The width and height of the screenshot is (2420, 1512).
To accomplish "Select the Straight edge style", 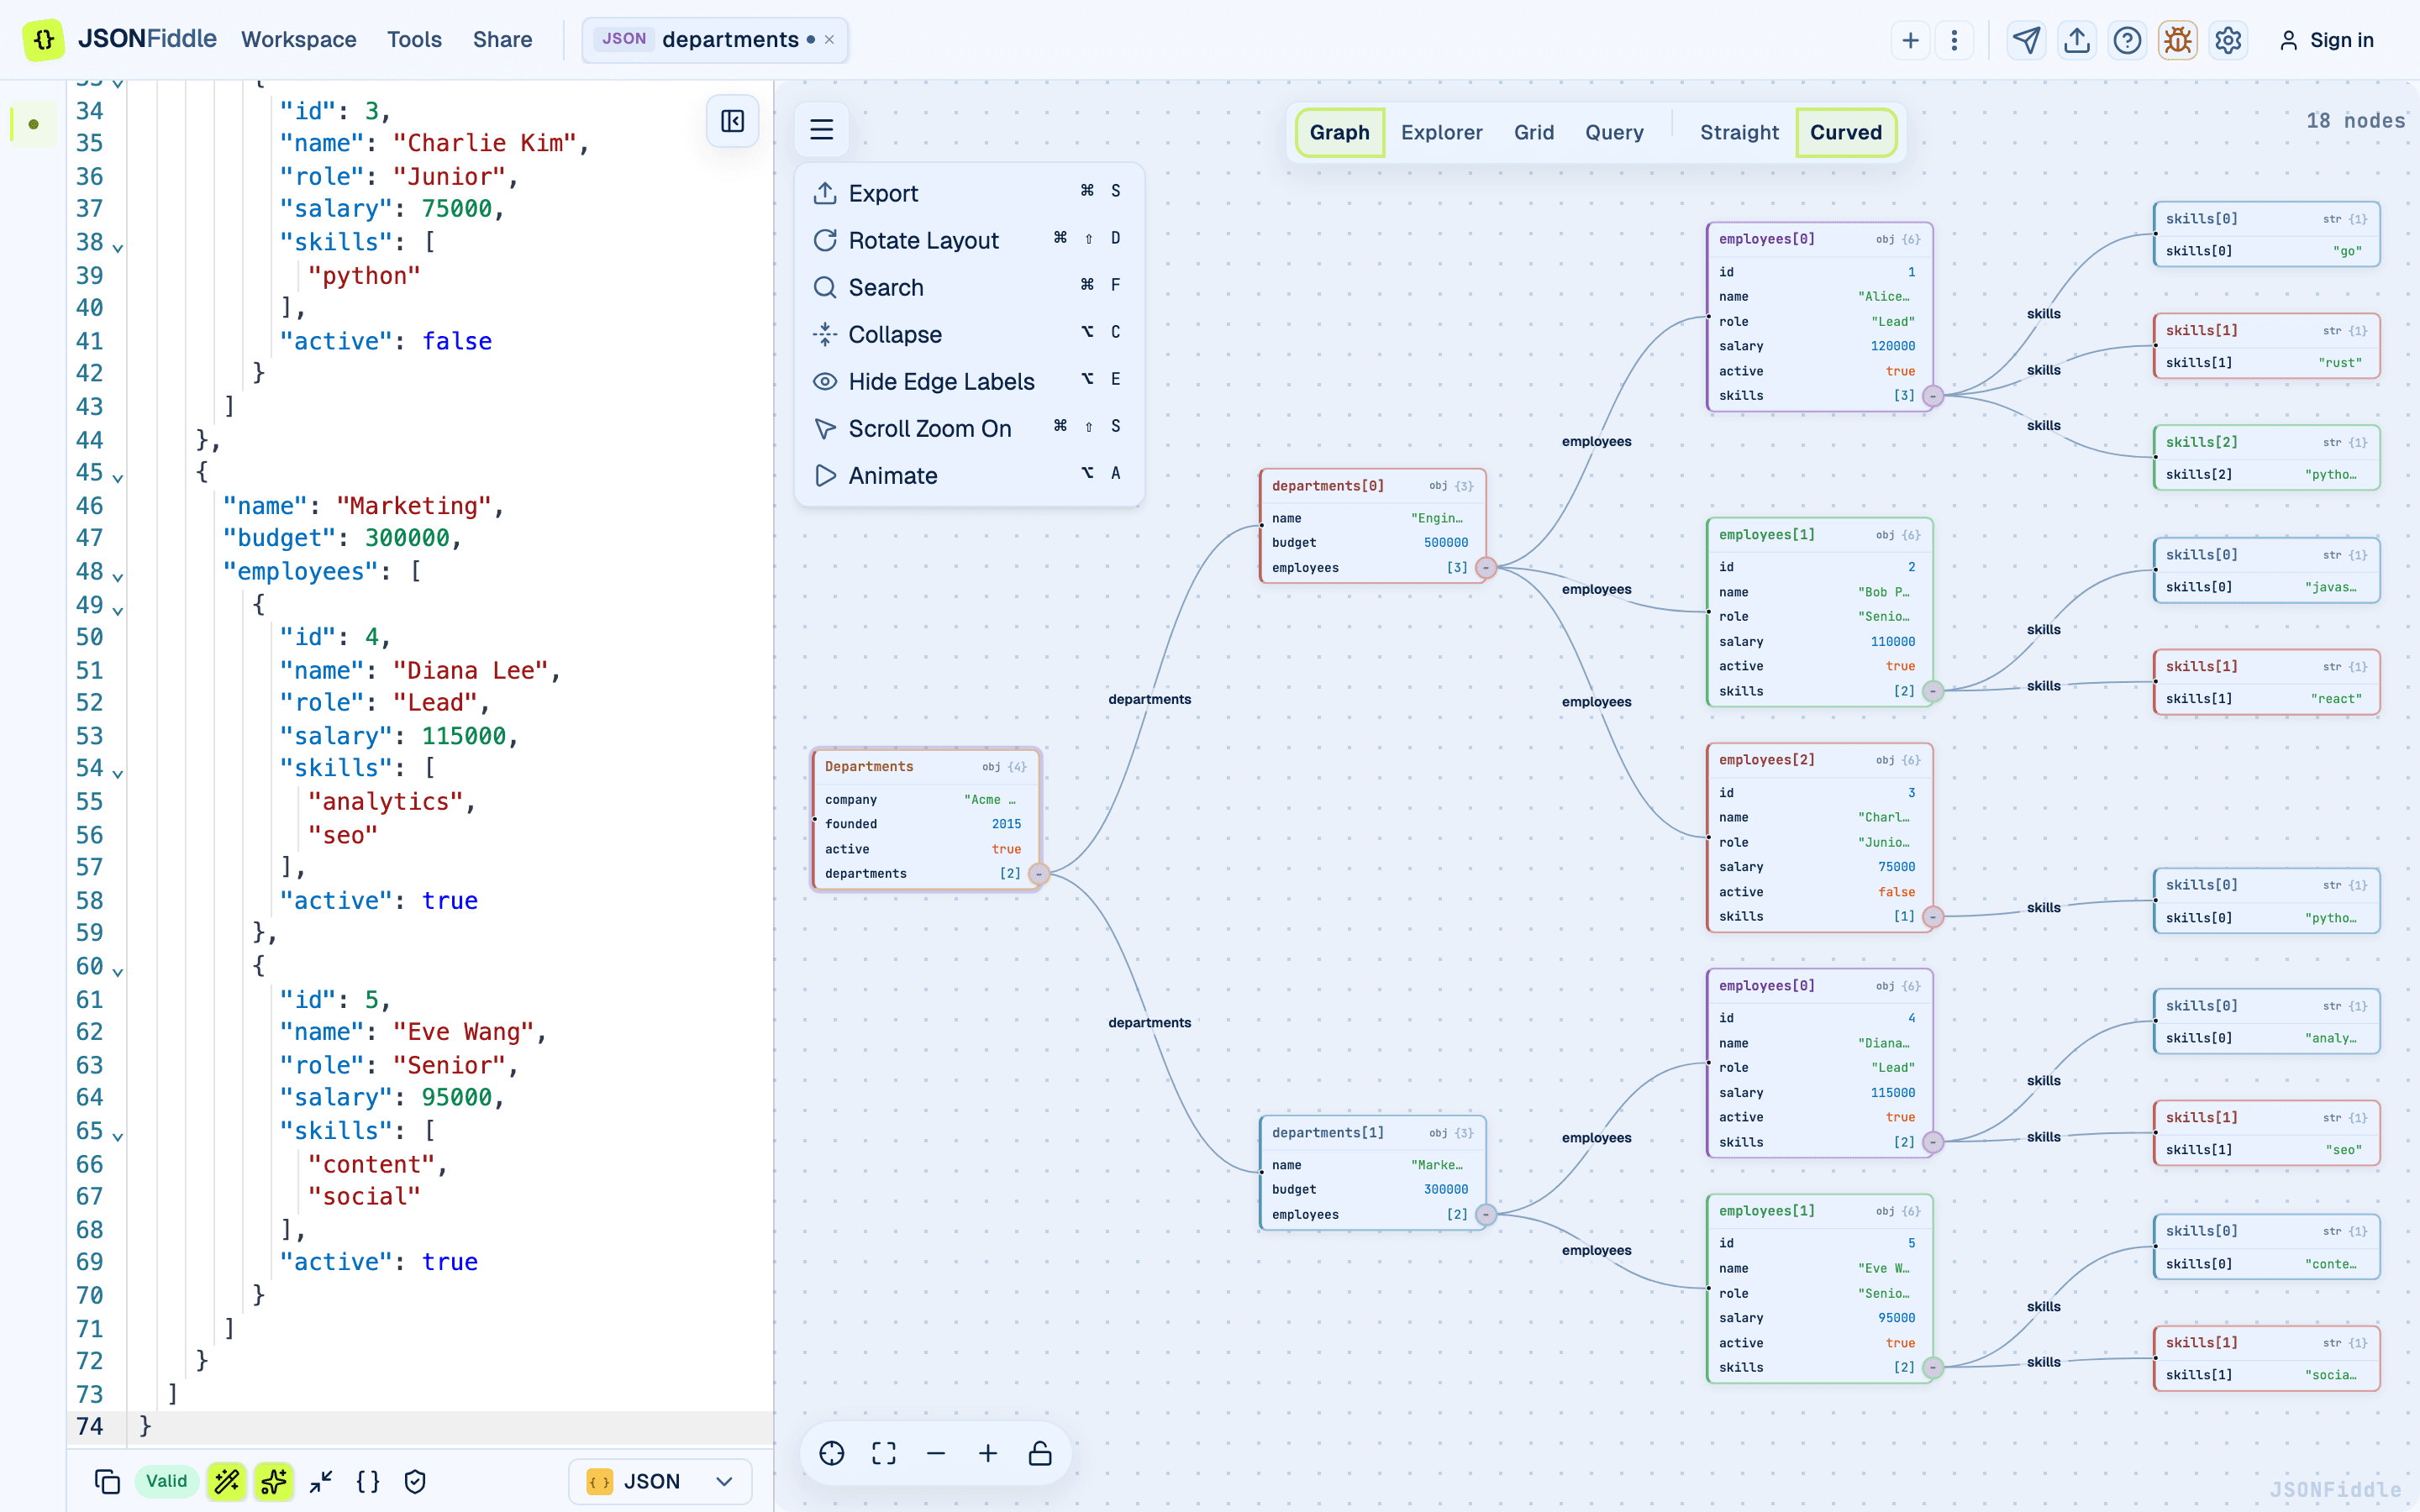I will (1739, 132).
